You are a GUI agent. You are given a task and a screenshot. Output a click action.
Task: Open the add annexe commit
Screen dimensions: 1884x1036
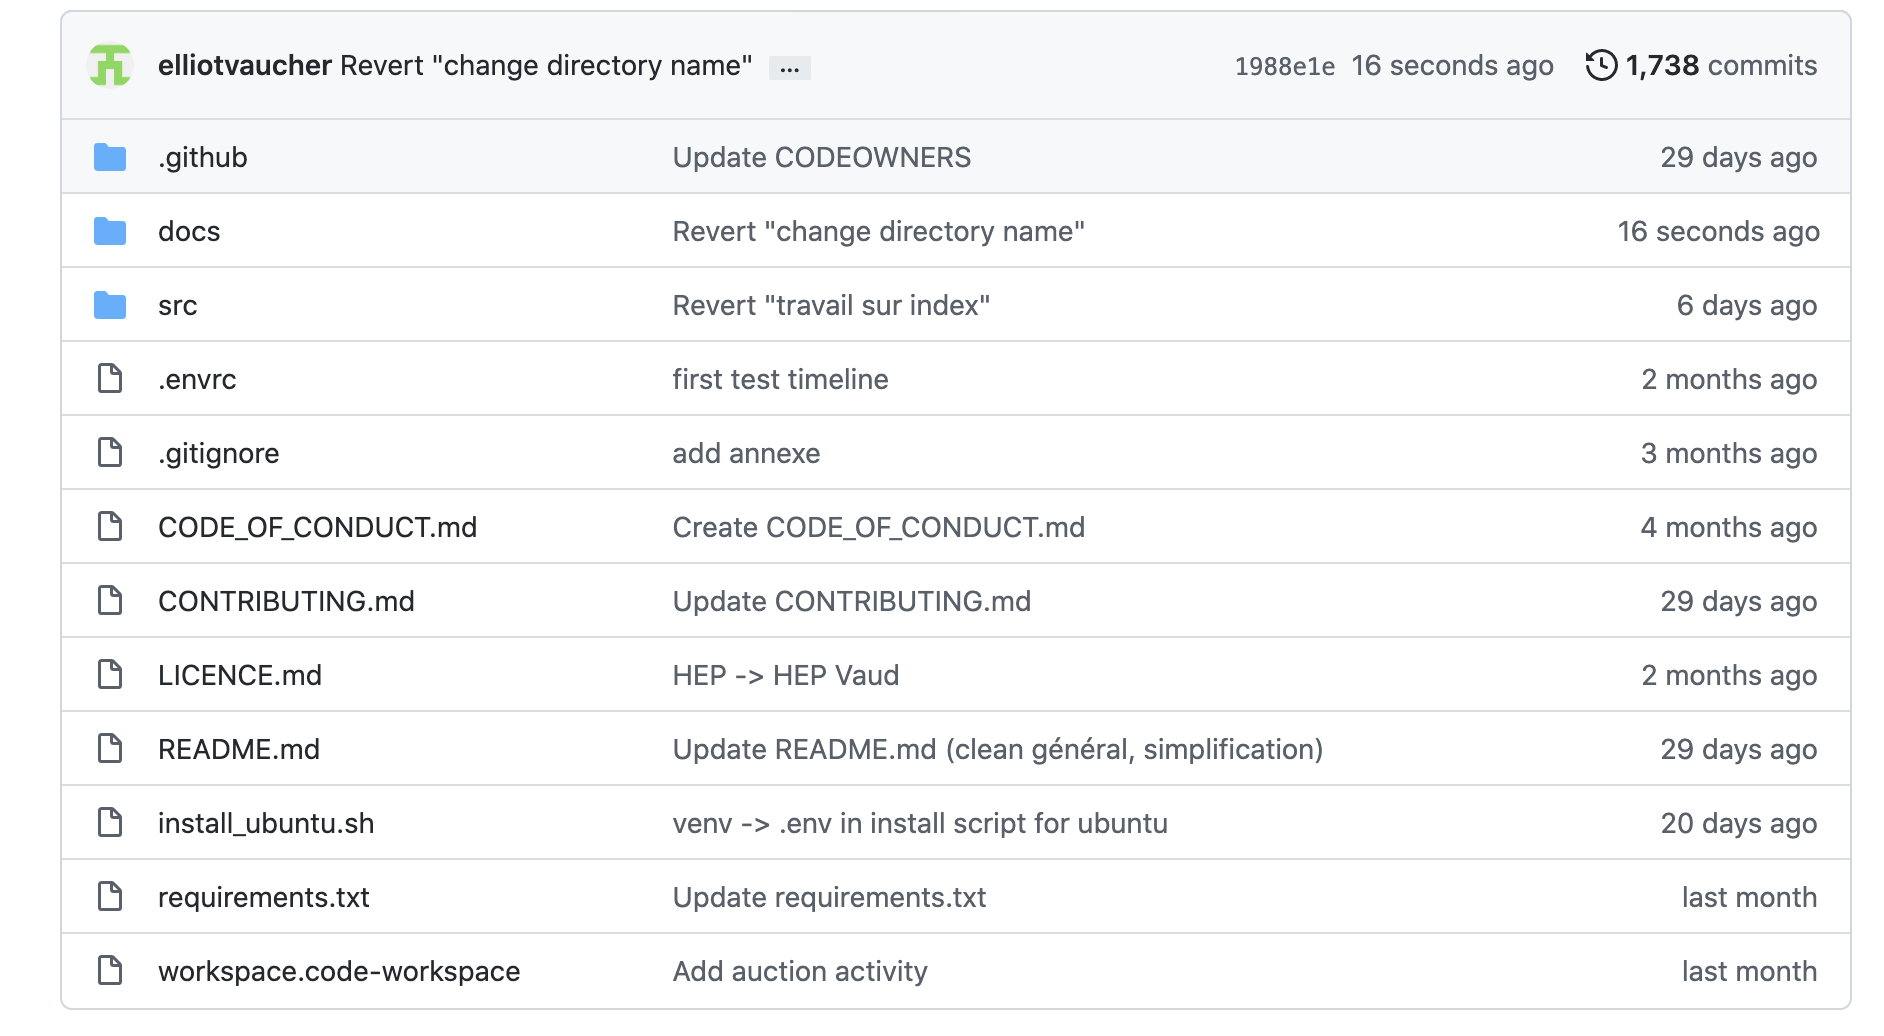746,454
